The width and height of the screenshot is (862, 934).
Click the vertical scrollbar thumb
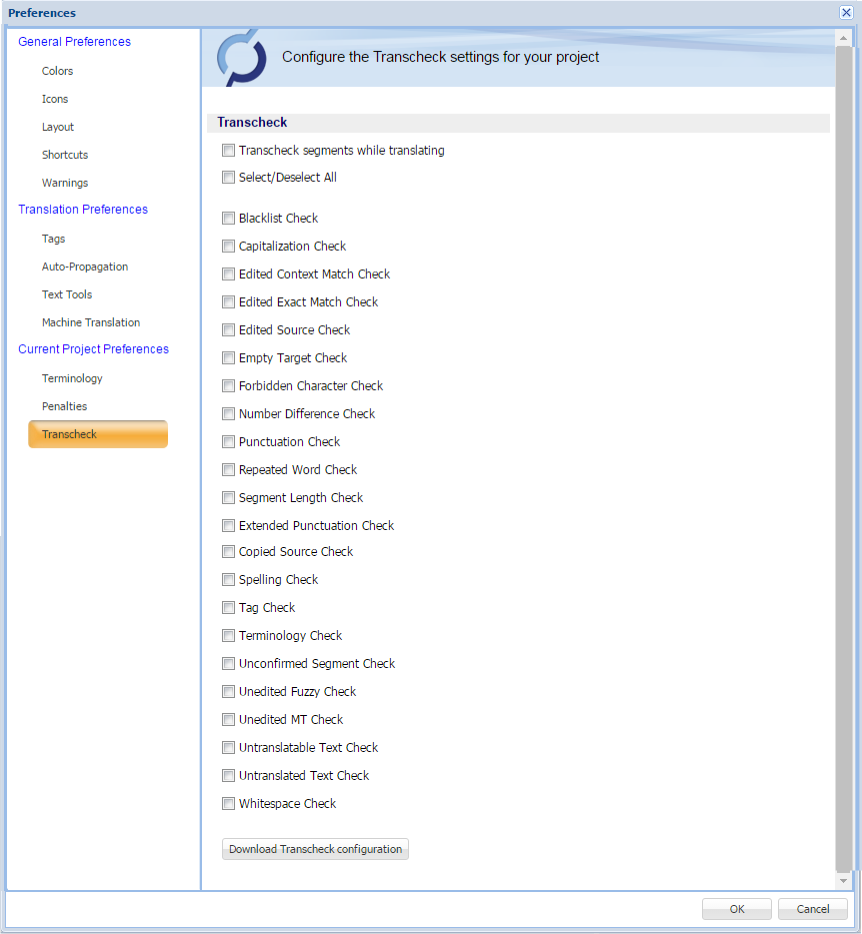coord(843,459)
